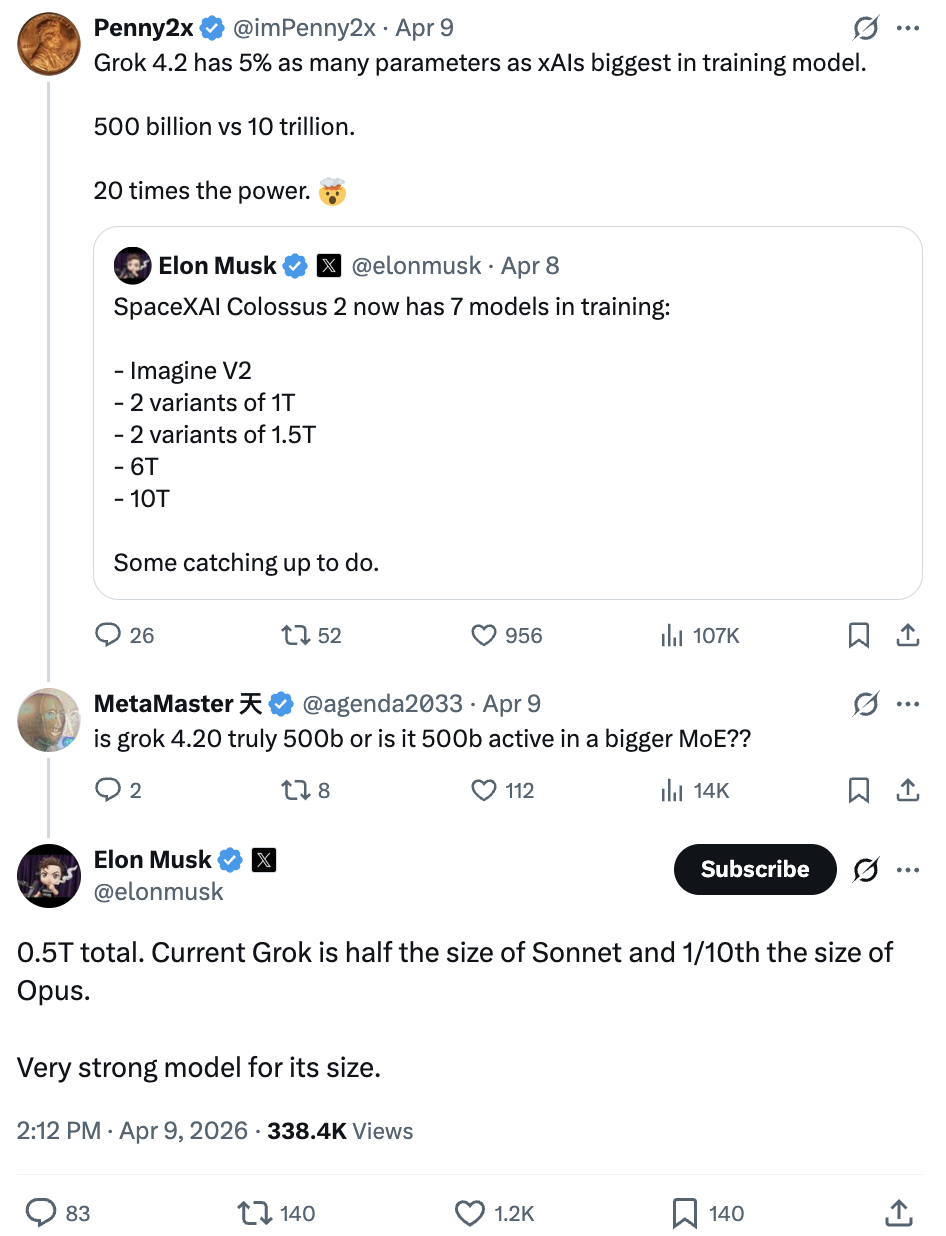Reply to Penny2x's post
Screen dimensions: 946x1236
click(108, 635)
